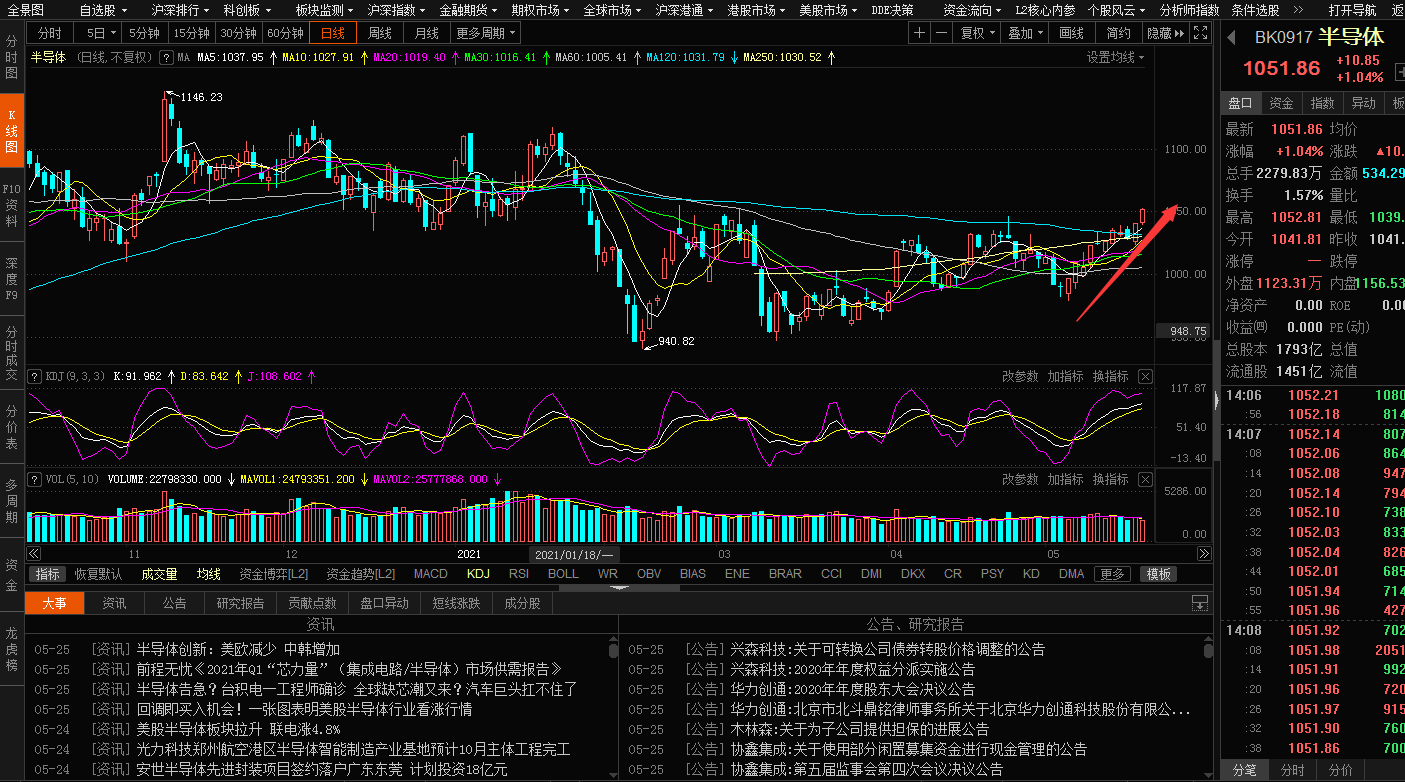Select K线图 in left sidebar
Image resolution: width=1405 pixels, height=782 pixels.
[11, 131]
